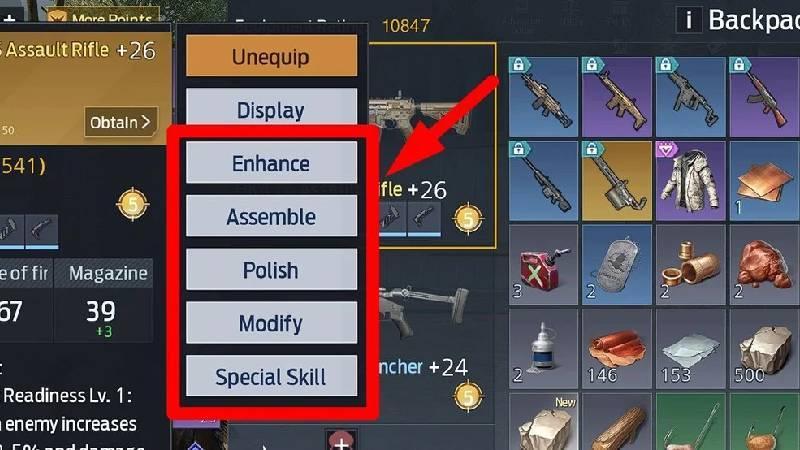Select the stone item with 500 count

tap(764, 349)
